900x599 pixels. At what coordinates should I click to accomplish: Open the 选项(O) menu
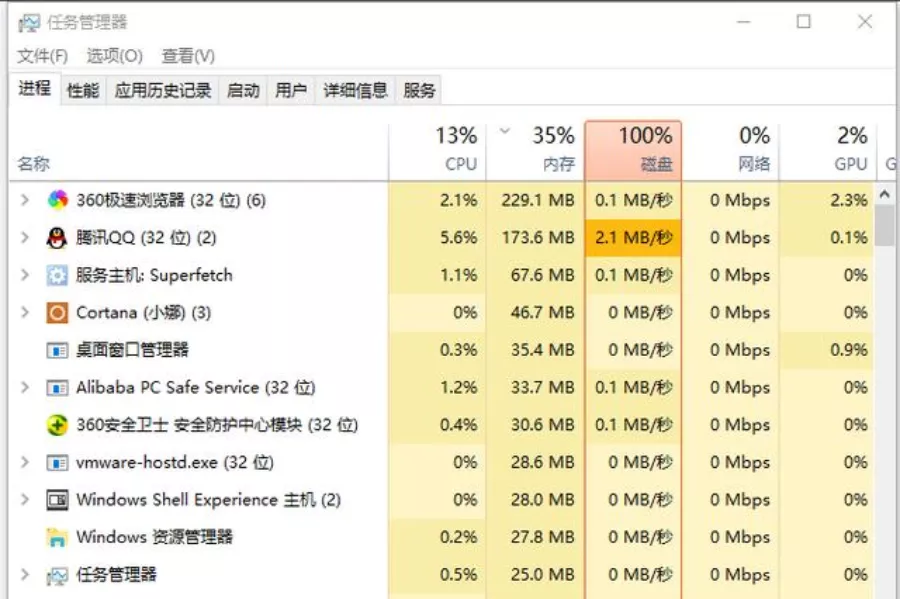114,56
